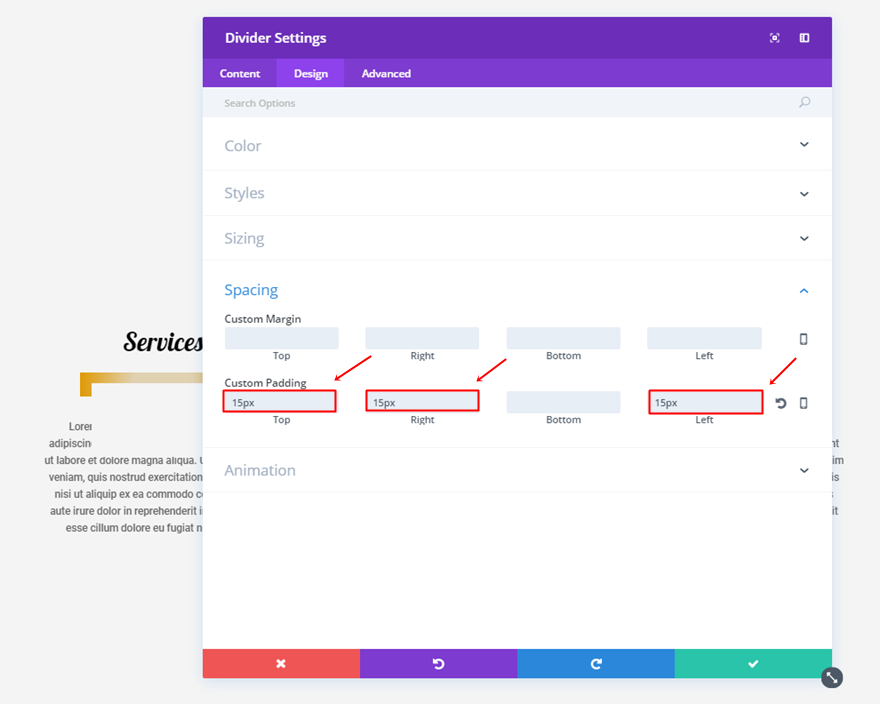Click the Custom Padding Bottom field
The width and height of the screenshot is (880, 704).
[563, 402]
